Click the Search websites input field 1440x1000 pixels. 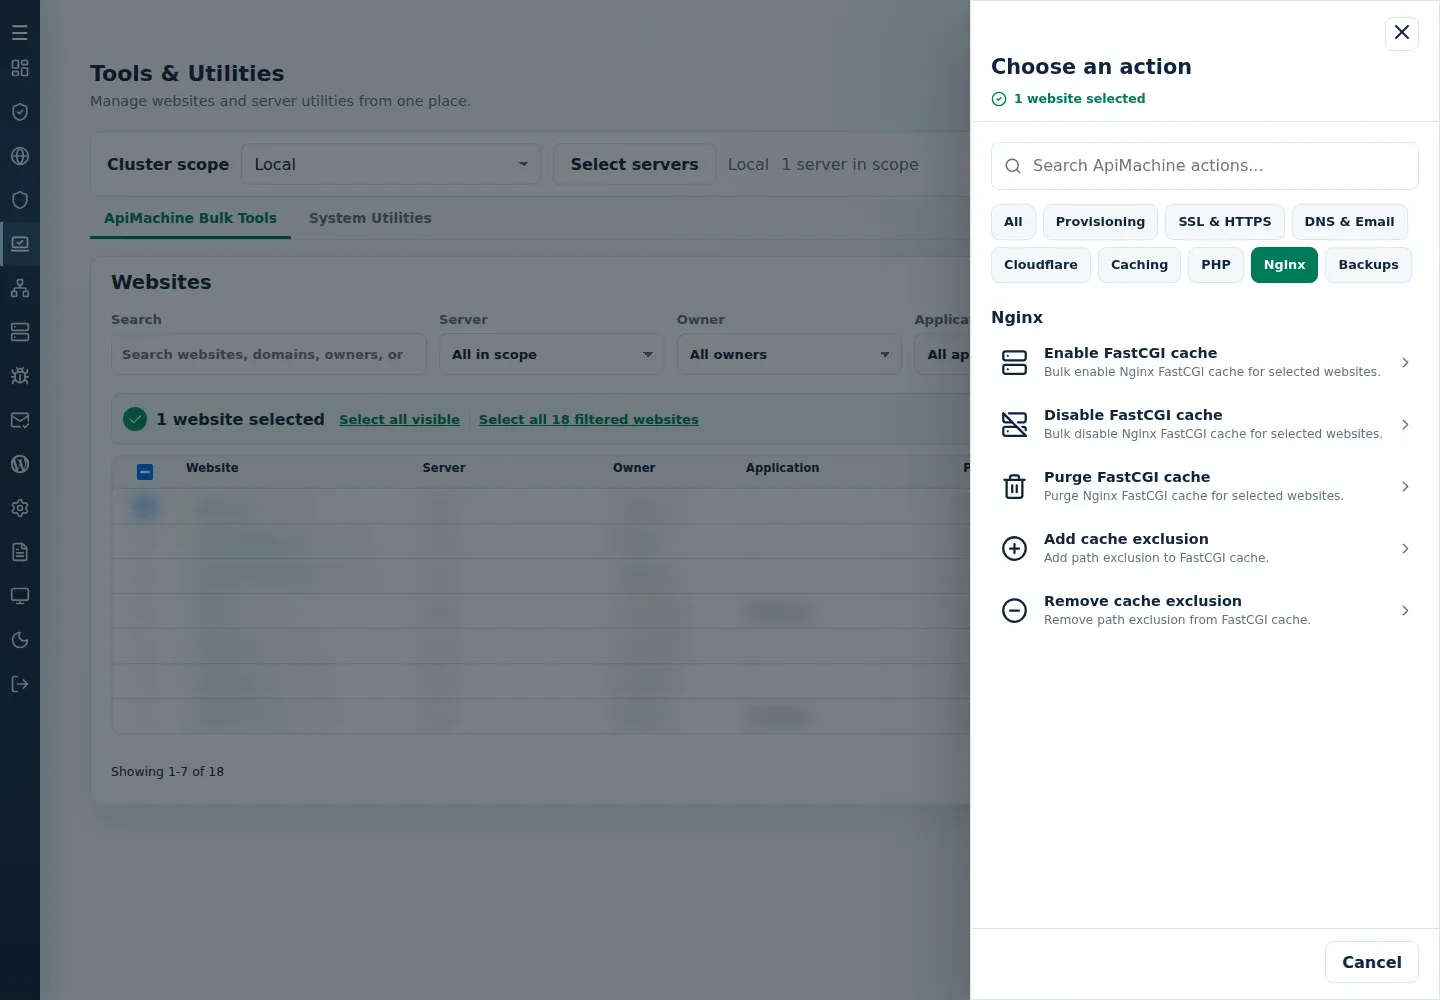(269, 354)
